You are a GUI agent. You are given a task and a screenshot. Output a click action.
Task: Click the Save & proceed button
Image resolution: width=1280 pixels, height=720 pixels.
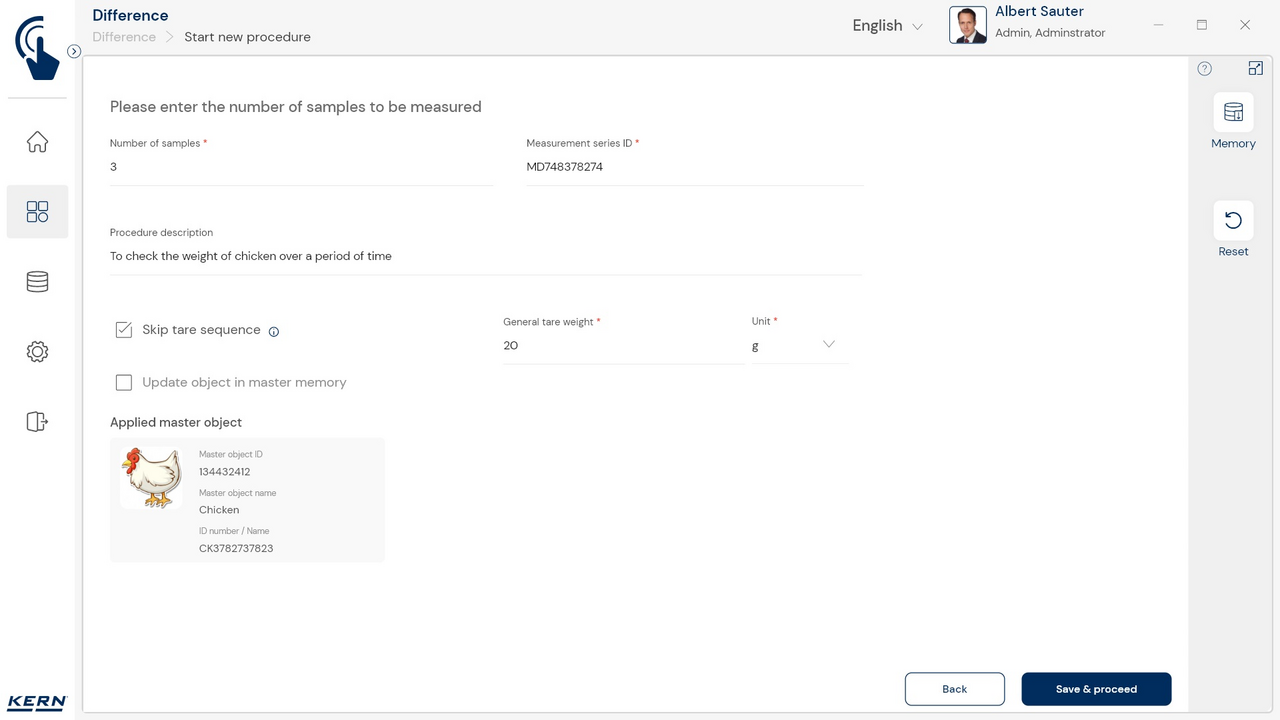click(x=1096, y=689)
